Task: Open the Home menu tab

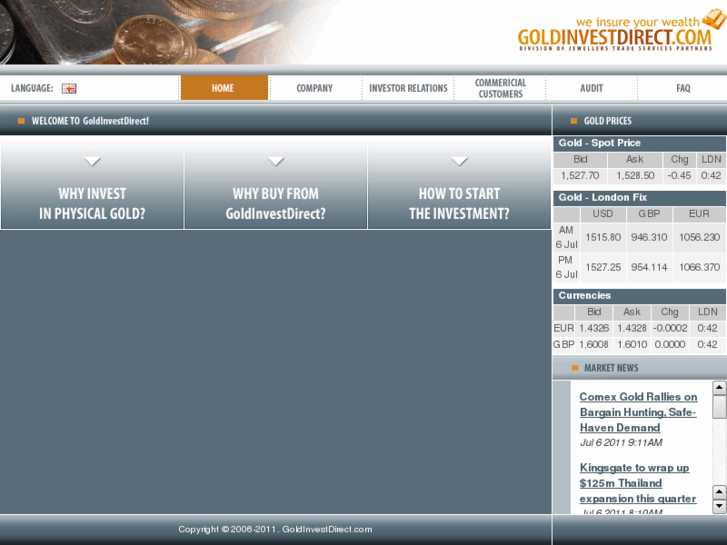Action: [x=224, y=88]
